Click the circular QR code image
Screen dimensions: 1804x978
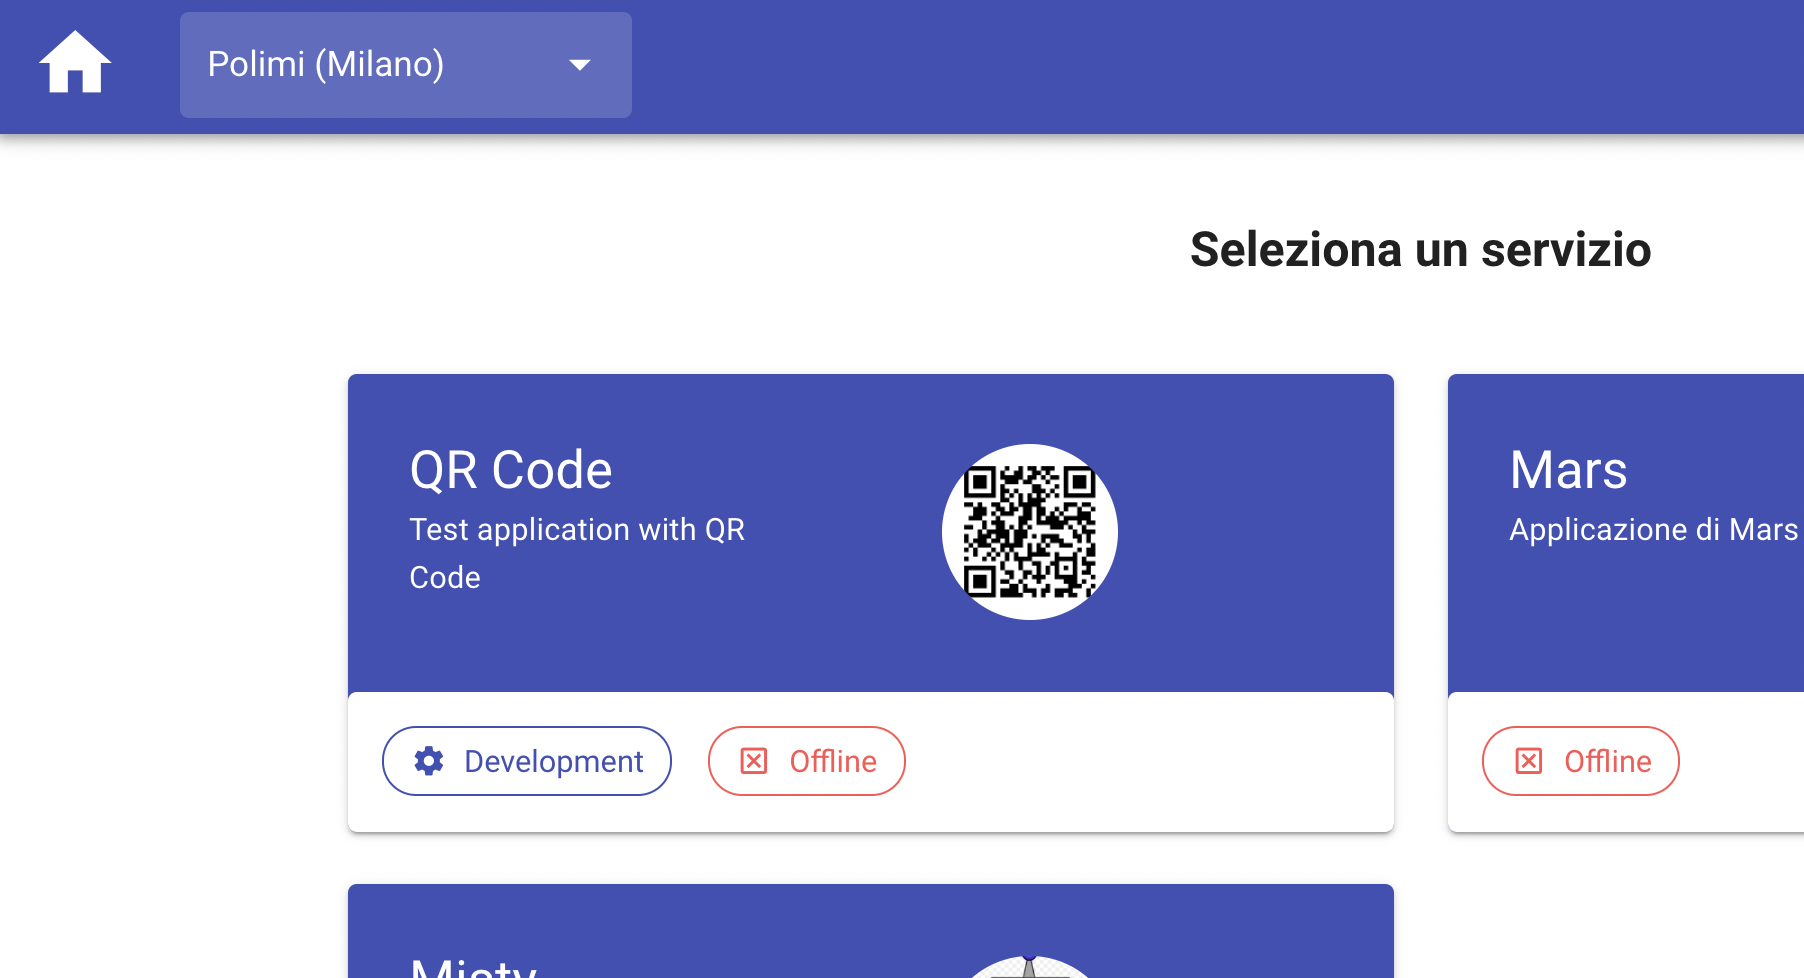[x=1029, y=532]
